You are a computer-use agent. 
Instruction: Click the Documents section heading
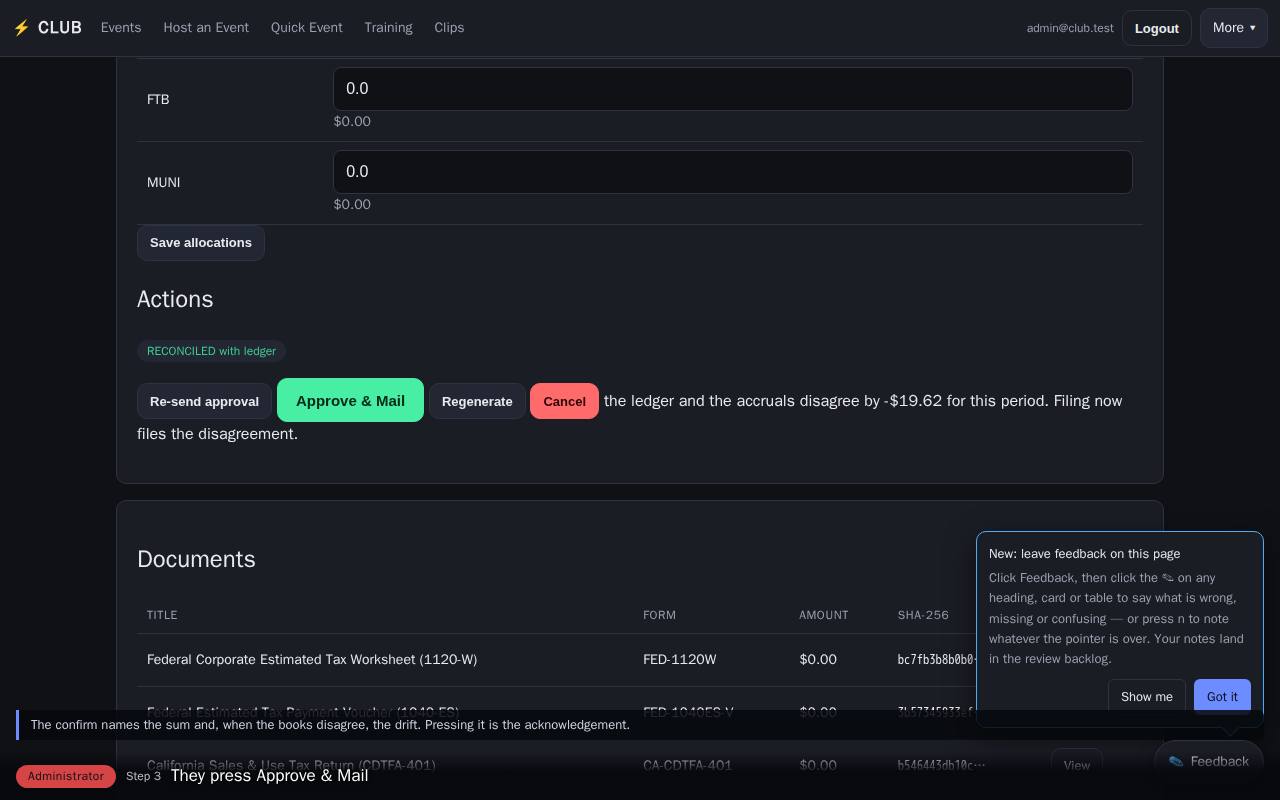click(x=196, y=559)
